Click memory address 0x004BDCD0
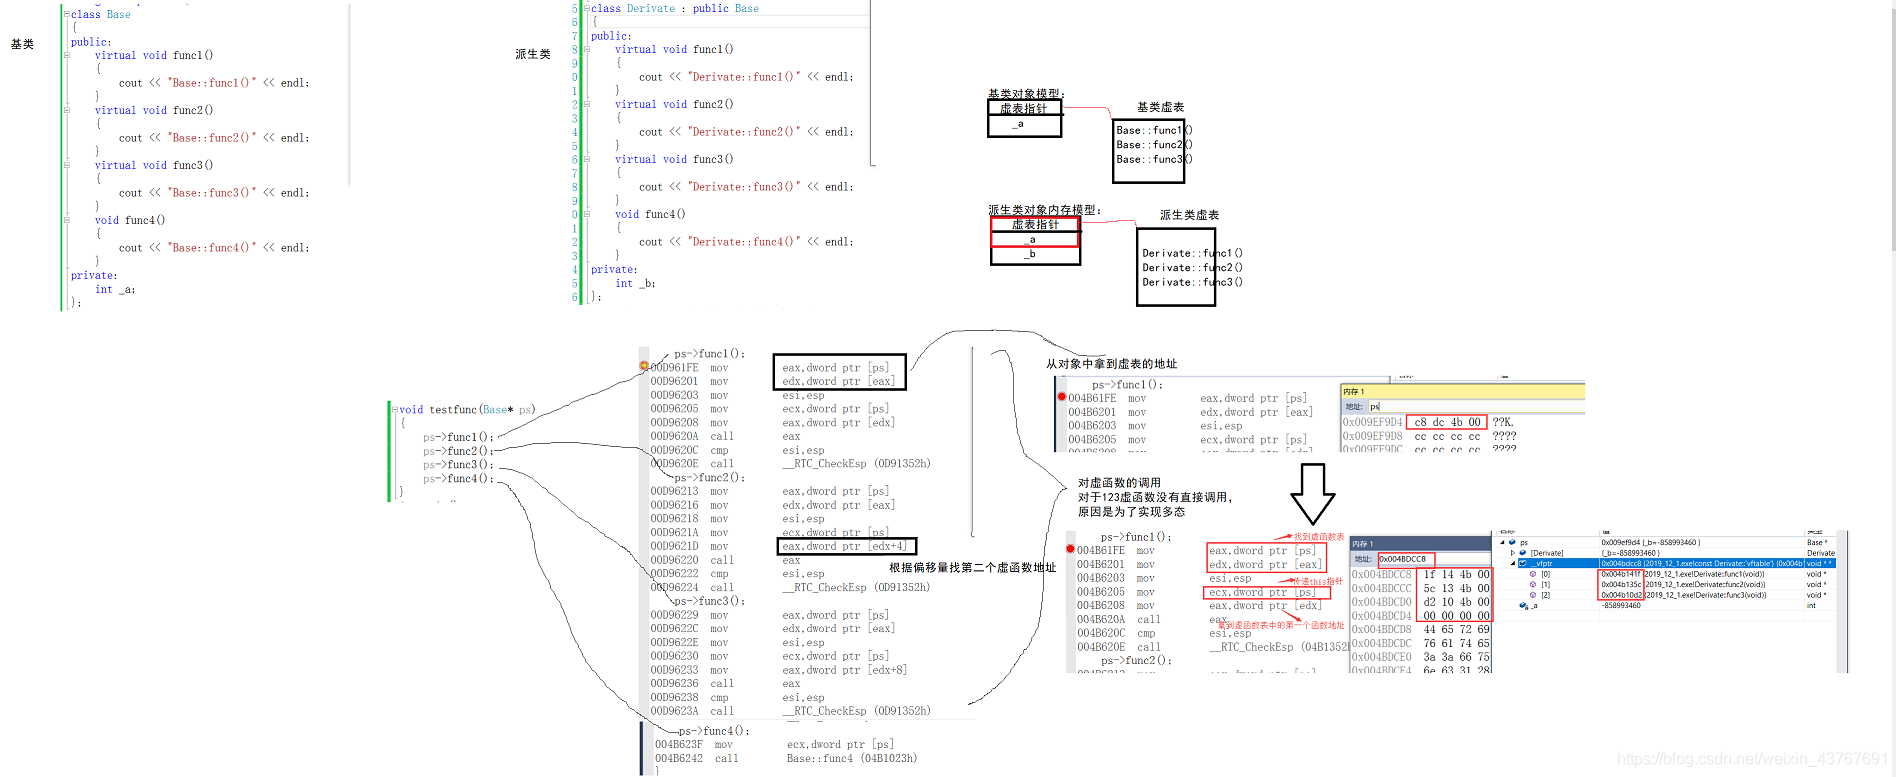The image size is (1896, 777). 1381,602
